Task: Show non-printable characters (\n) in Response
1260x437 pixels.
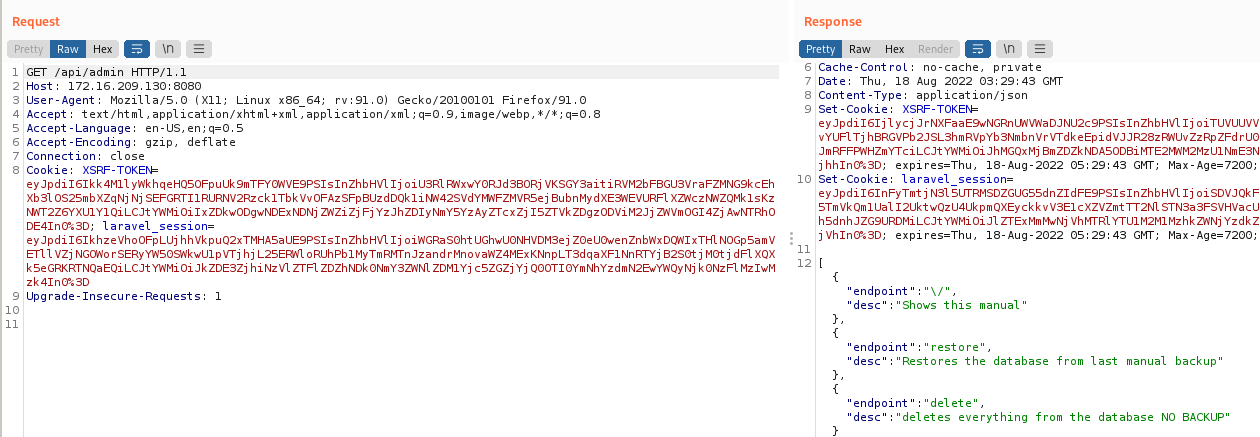Action: pyautogui.click(x=1010, y=49)
